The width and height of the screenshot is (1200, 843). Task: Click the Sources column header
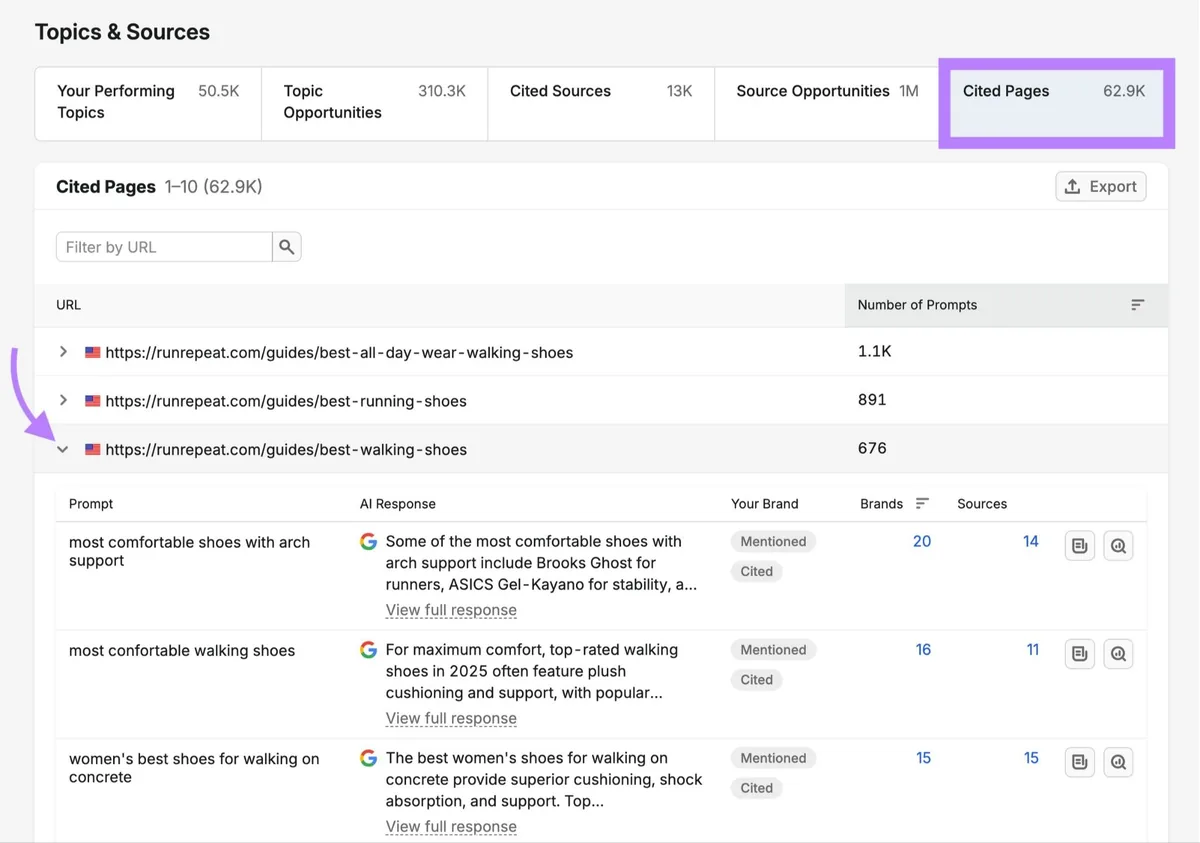(x=982, y=504)
